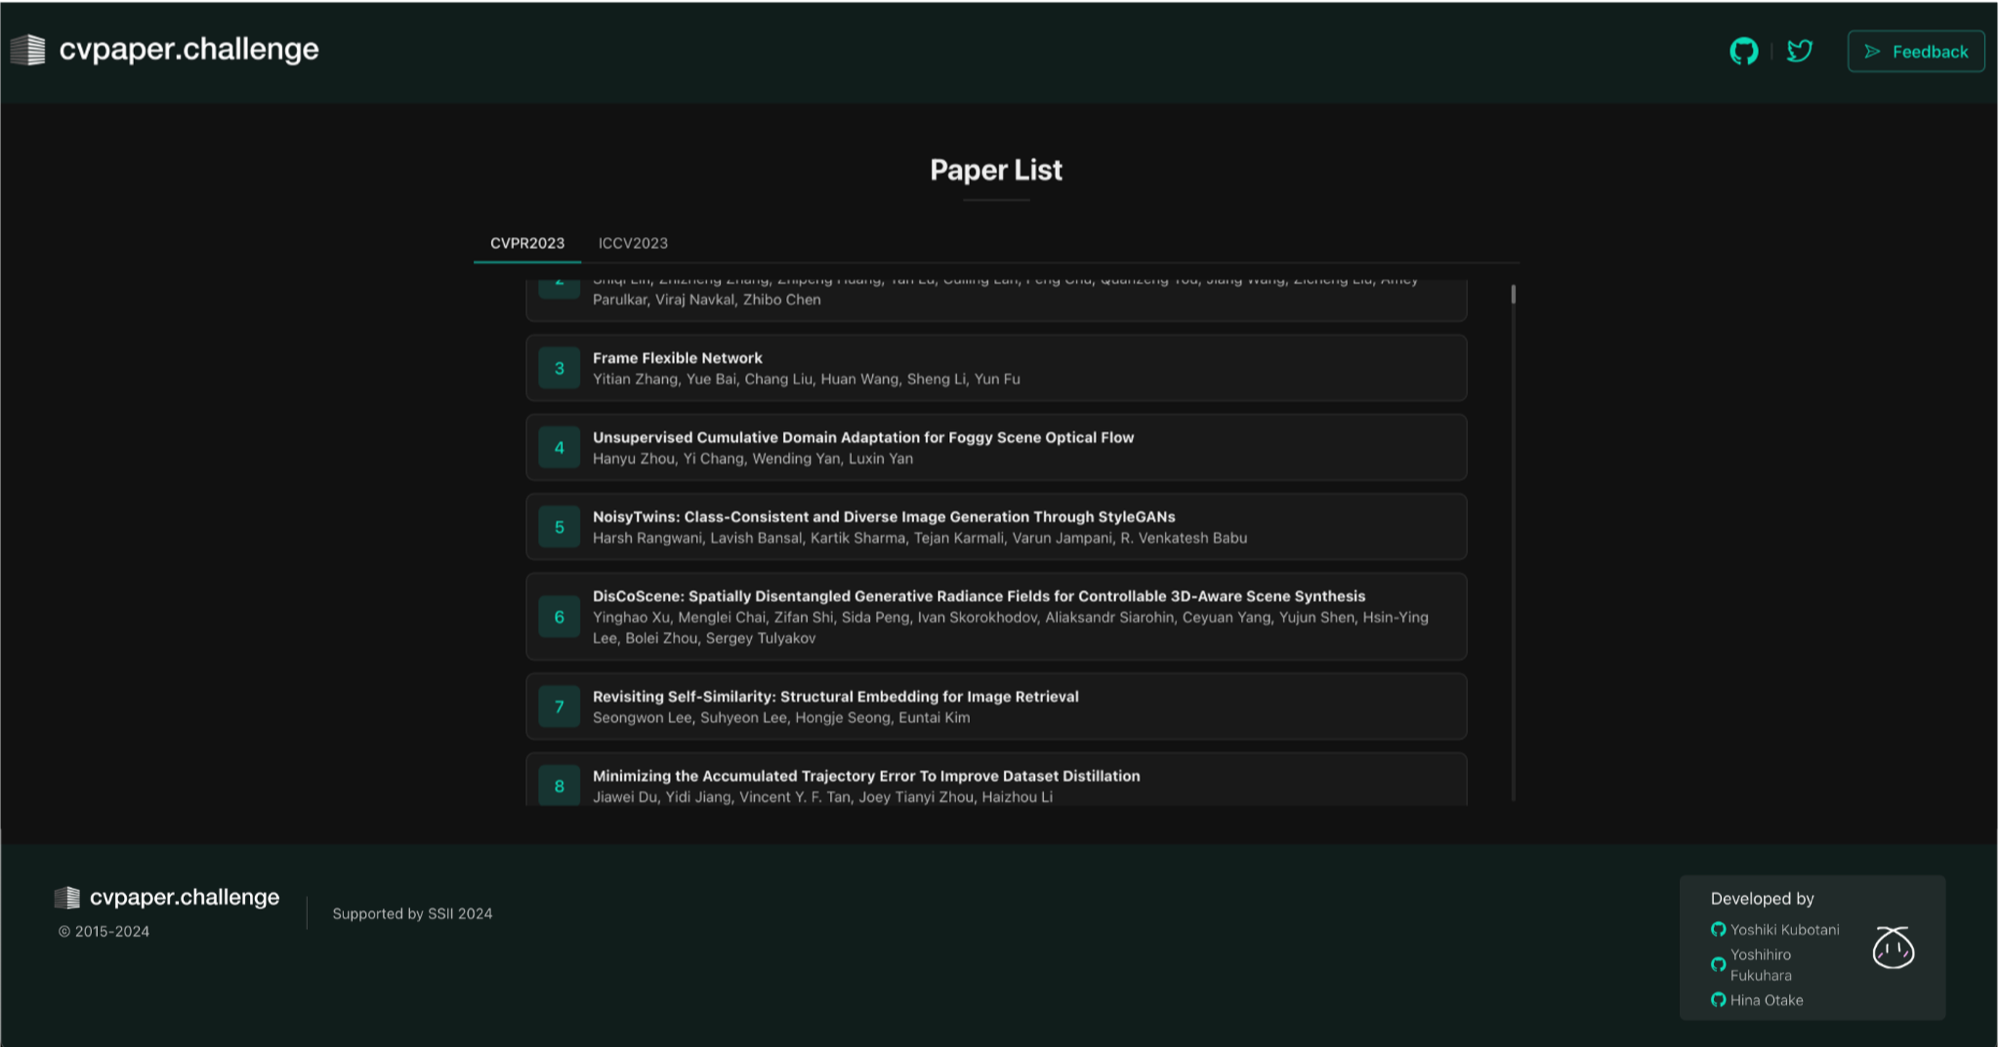Image resolution: width=1999 pixels, height=1047 pixels.
Task: Click the number 4 badge
Action: point(559,448)
